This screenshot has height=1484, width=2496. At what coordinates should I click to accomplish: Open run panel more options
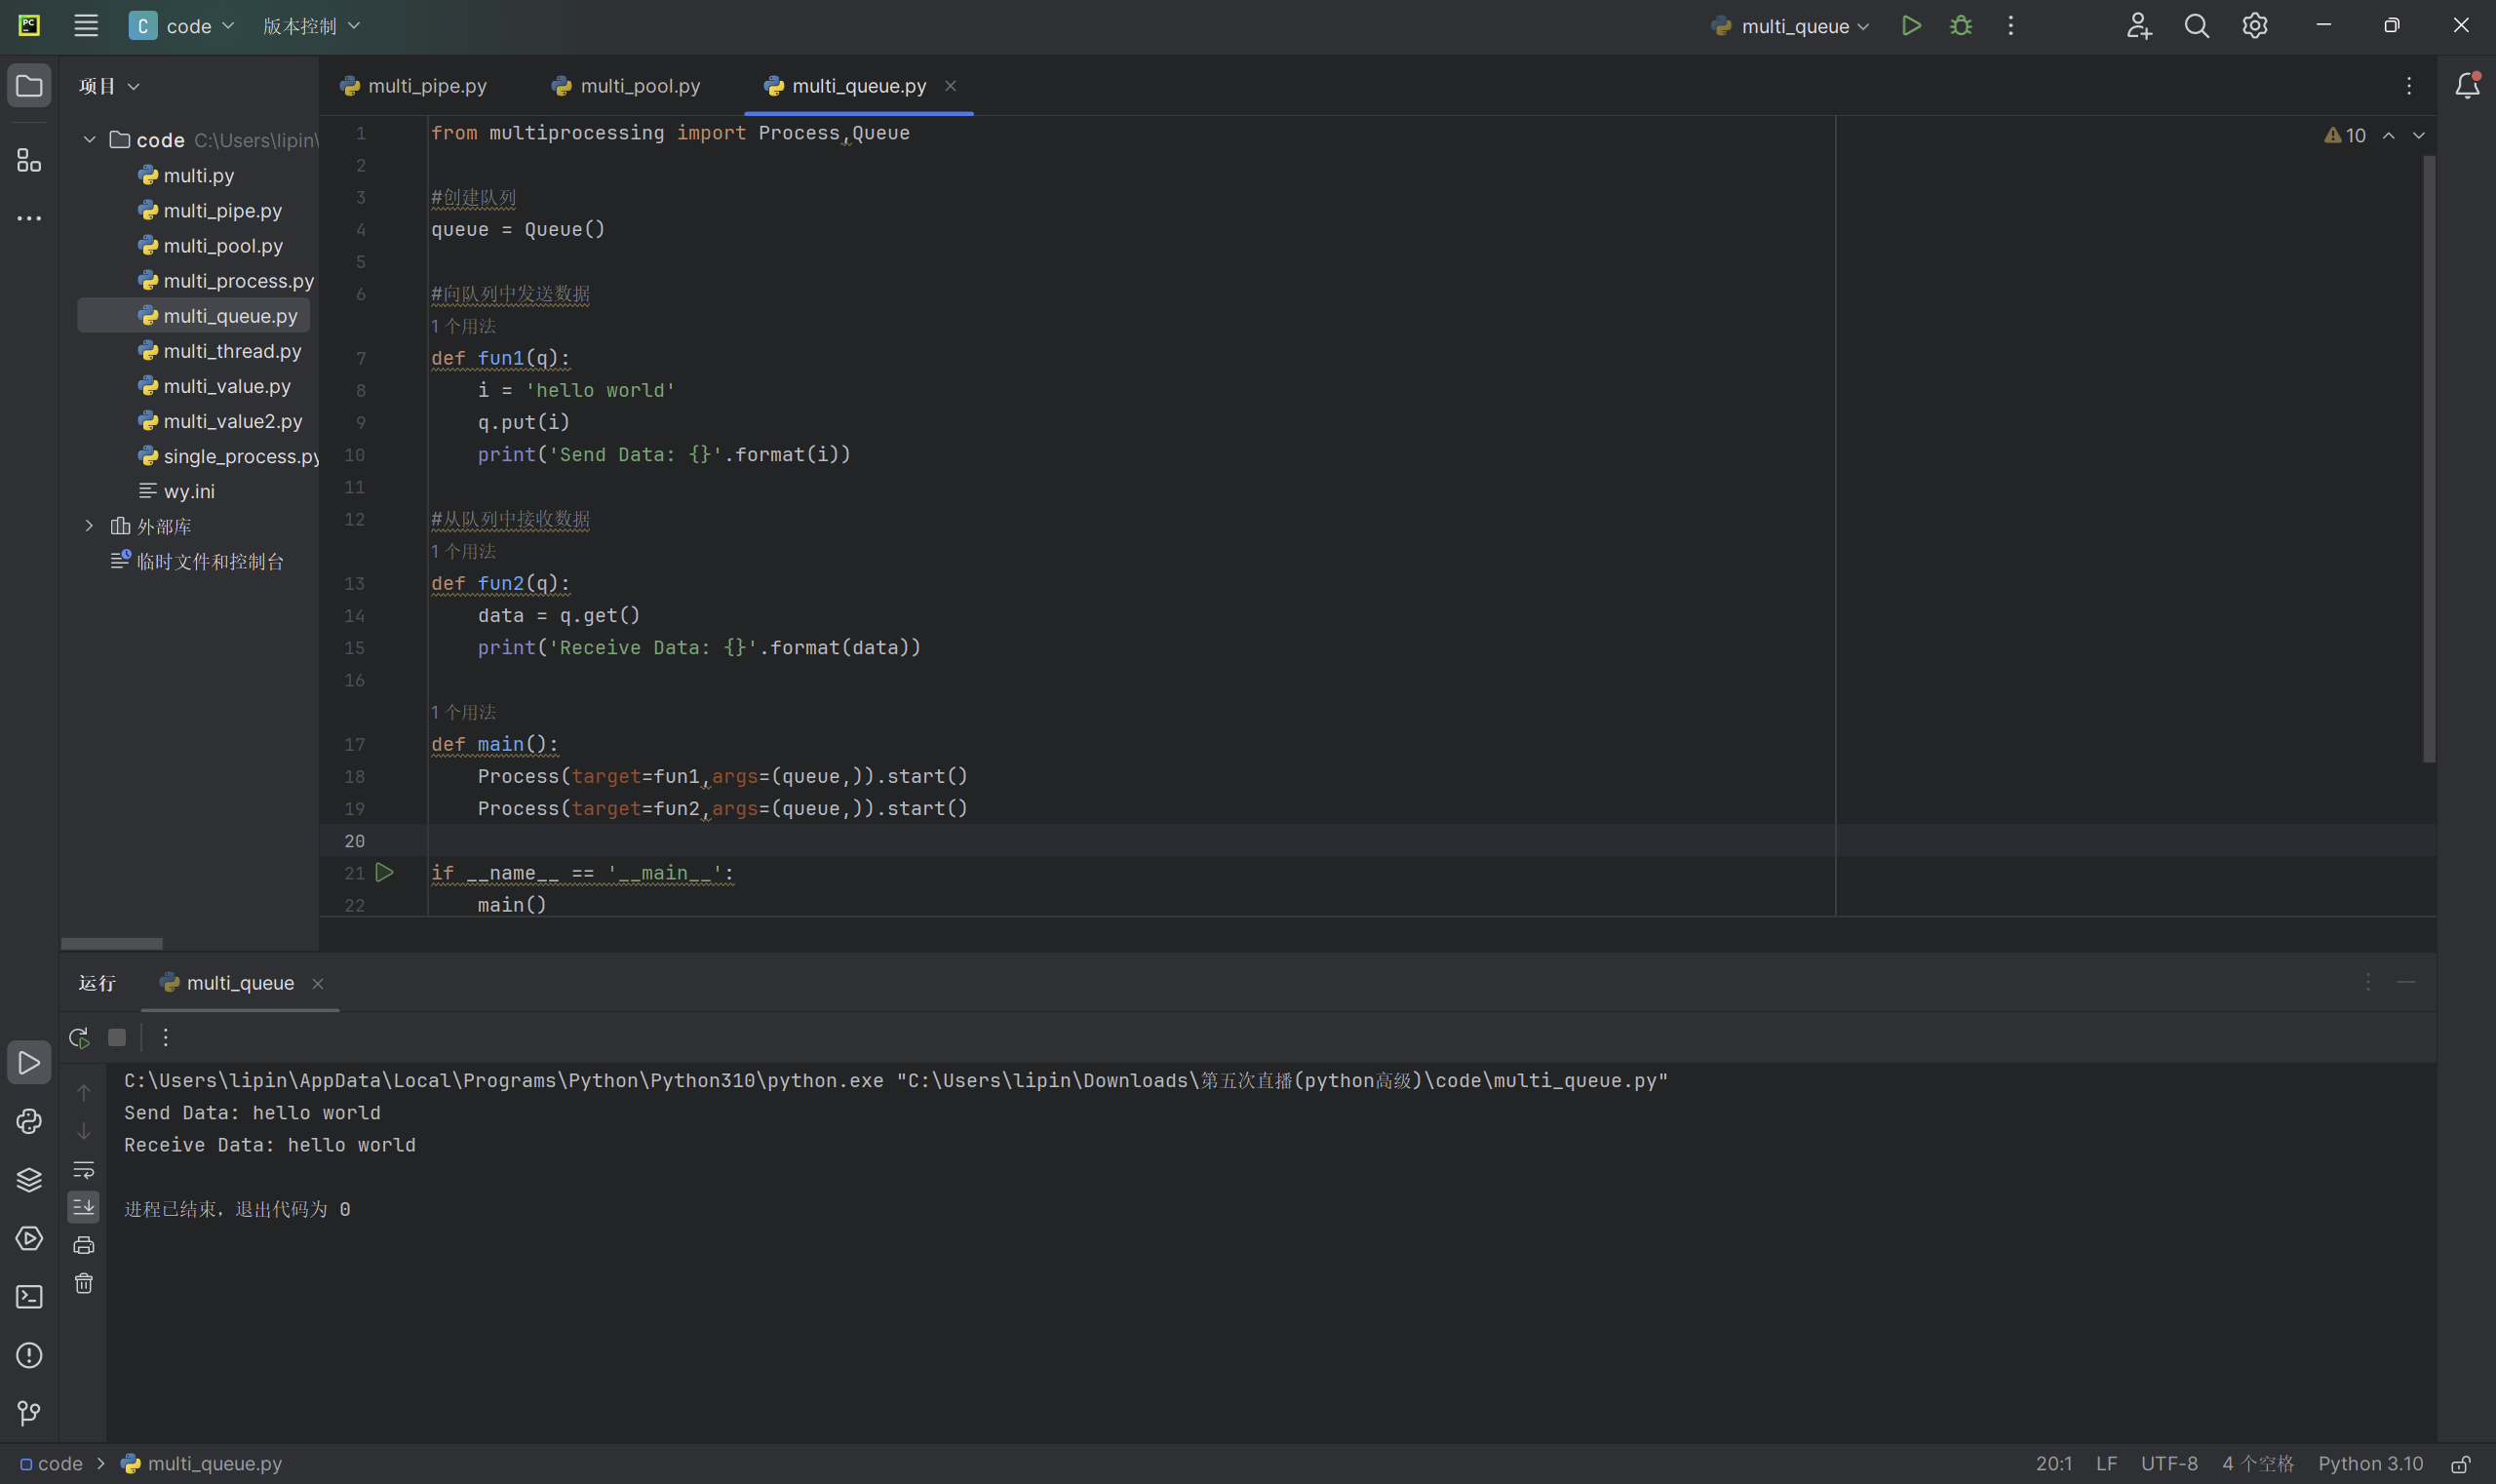(x=166, y=1037)
